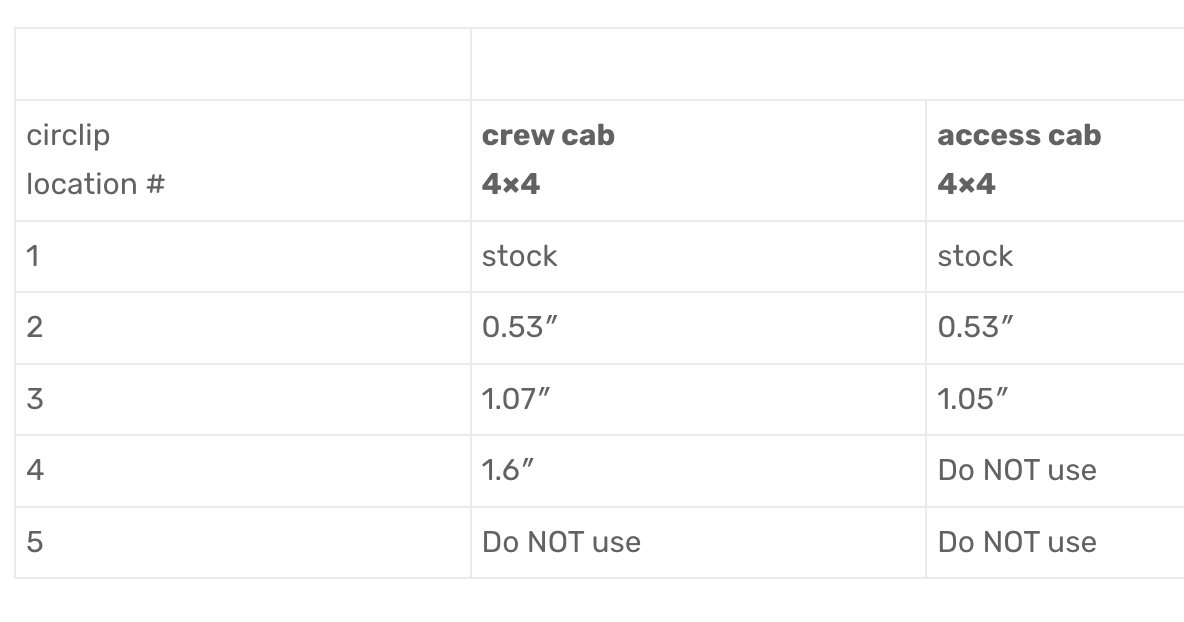Click 'stock' in the crew cab column
The width and height of the screenshot is (1184, 622).
click(x=520, y=256)
